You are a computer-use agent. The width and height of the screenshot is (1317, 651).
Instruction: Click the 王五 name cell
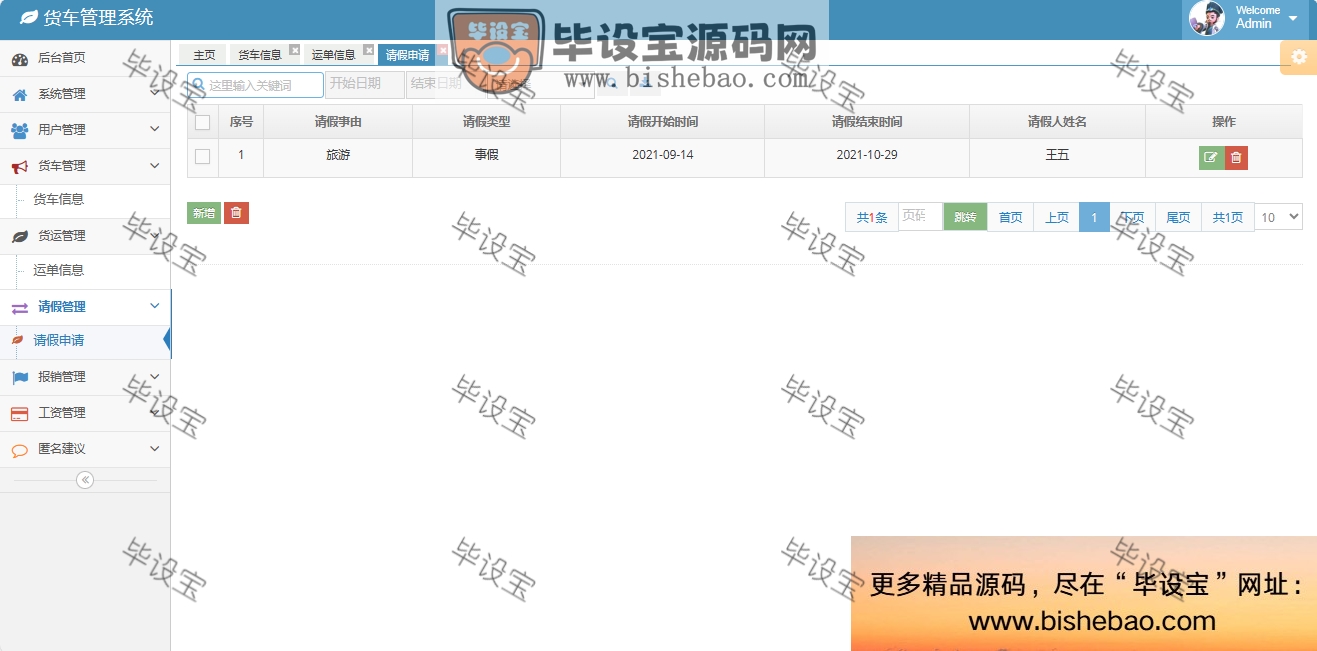point(1057,156)
